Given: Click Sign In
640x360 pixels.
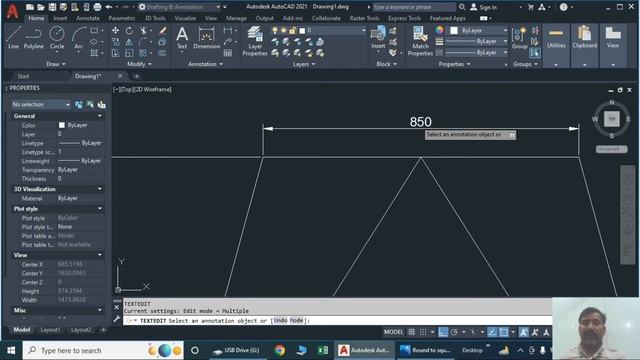Looking at the screenshot, I should click(x=484, y=7).
